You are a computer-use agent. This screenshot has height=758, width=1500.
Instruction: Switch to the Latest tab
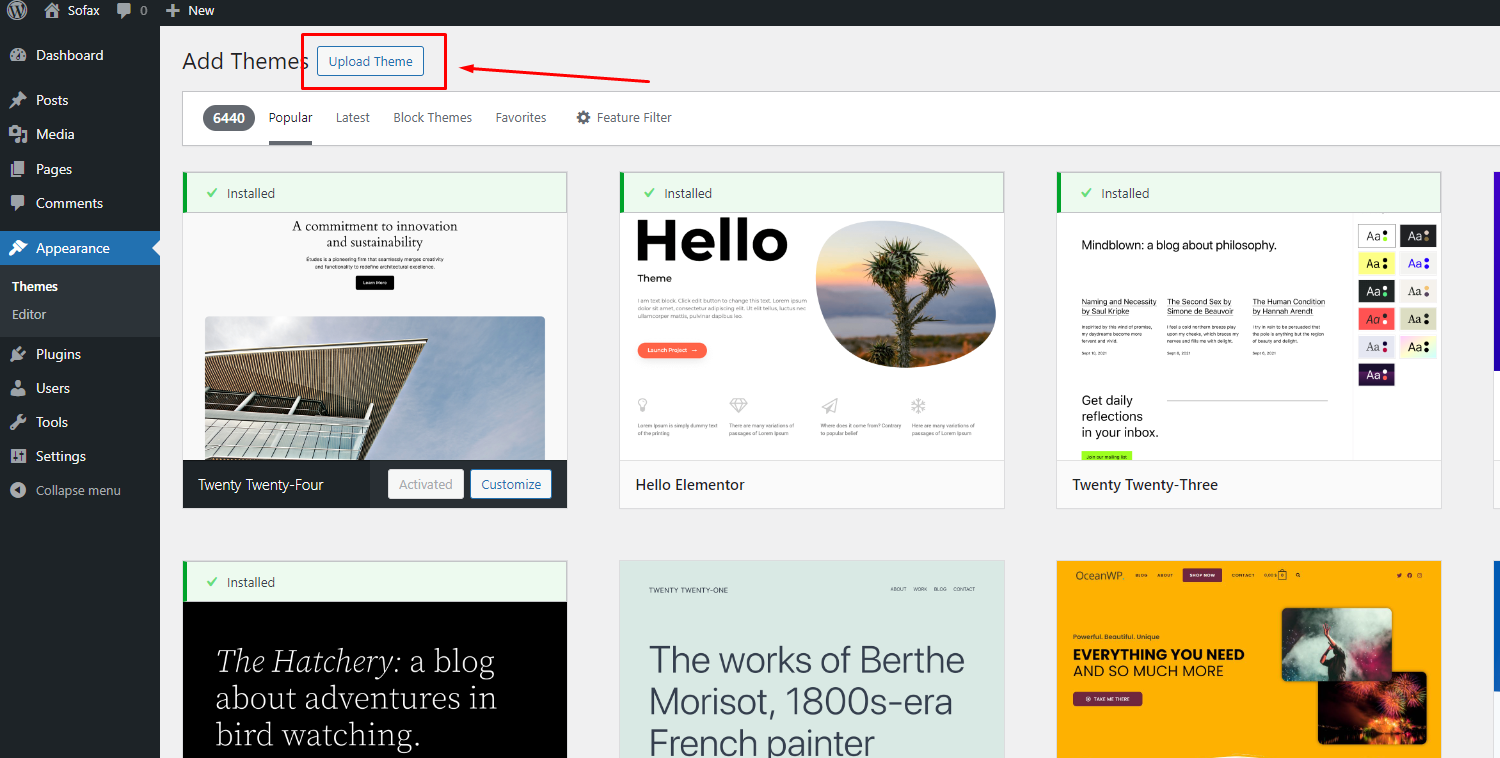tap(353, 118)
